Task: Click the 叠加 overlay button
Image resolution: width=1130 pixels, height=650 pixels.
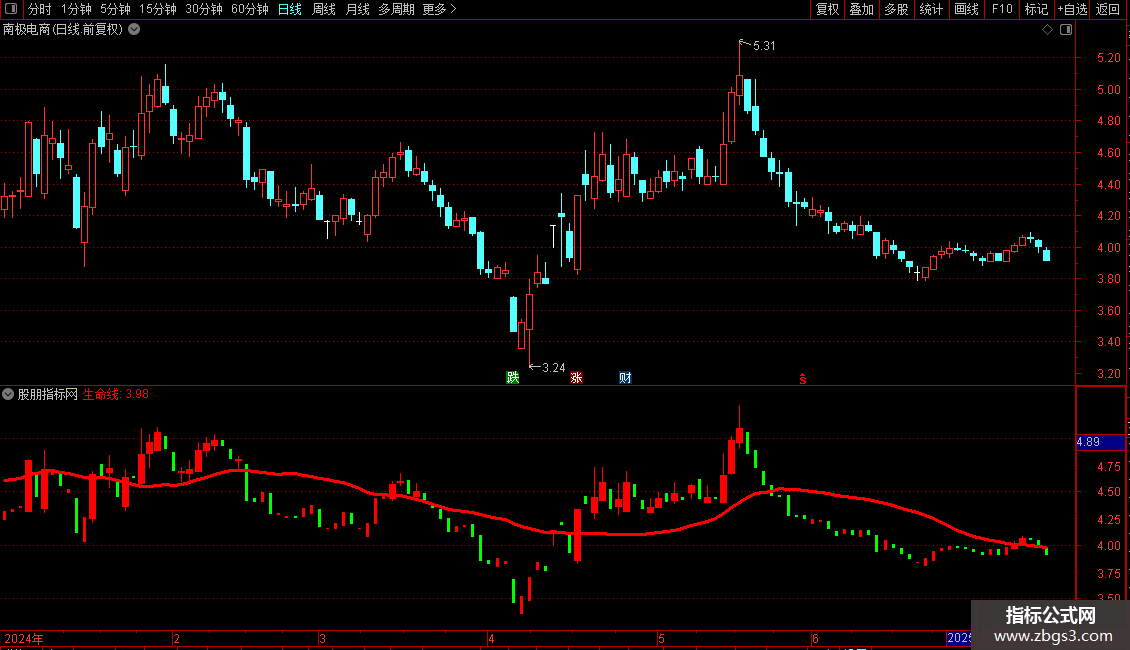Action: tap(861, 9)
